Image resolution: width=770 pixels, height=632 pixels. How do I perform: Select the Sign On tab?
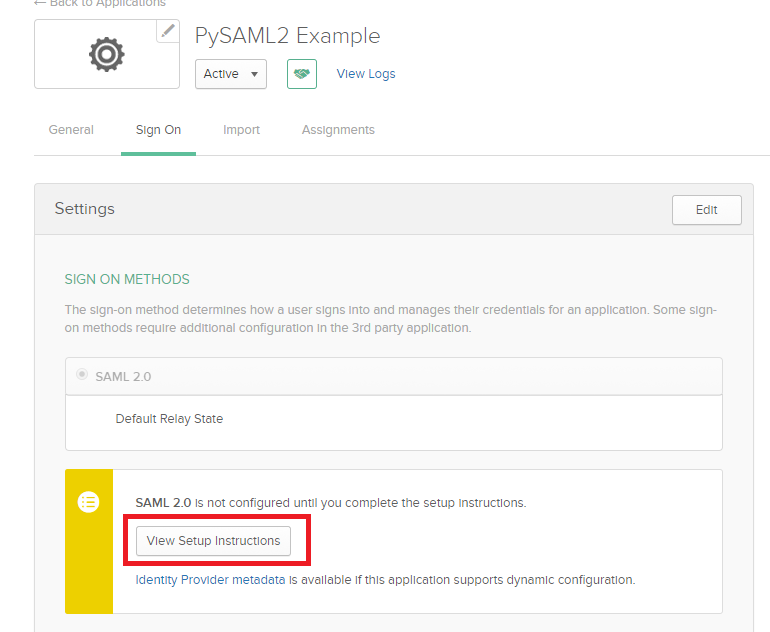click(158, 130)
